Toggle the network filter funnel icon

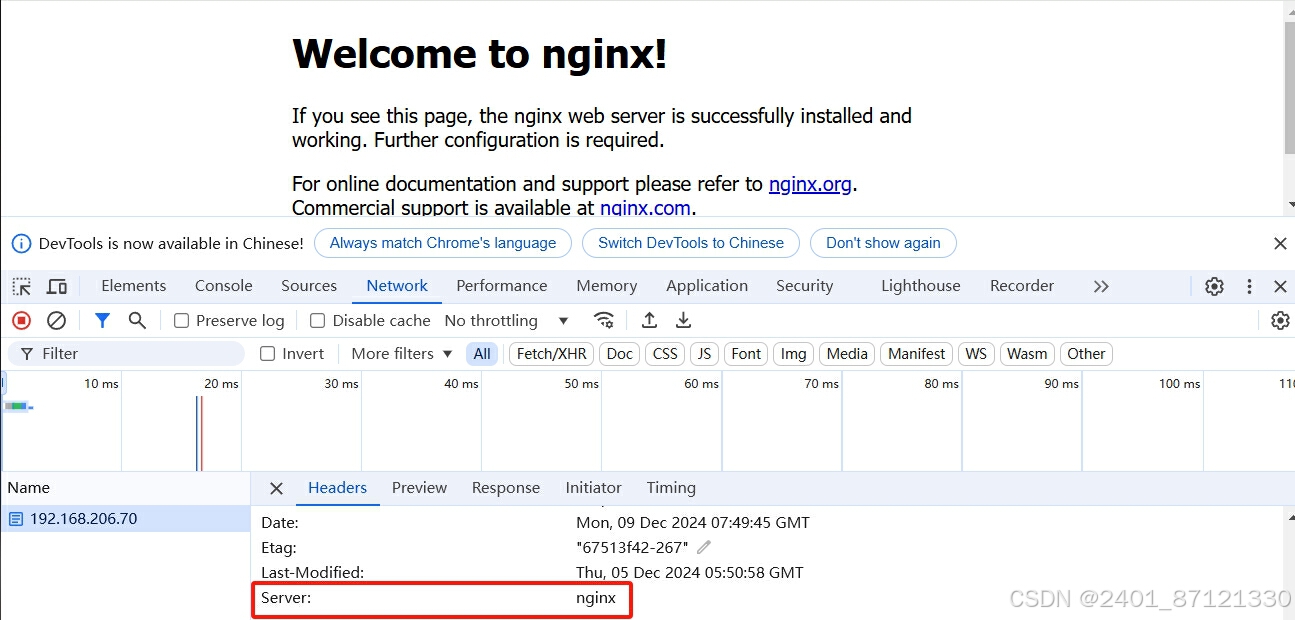click(102, 321)
